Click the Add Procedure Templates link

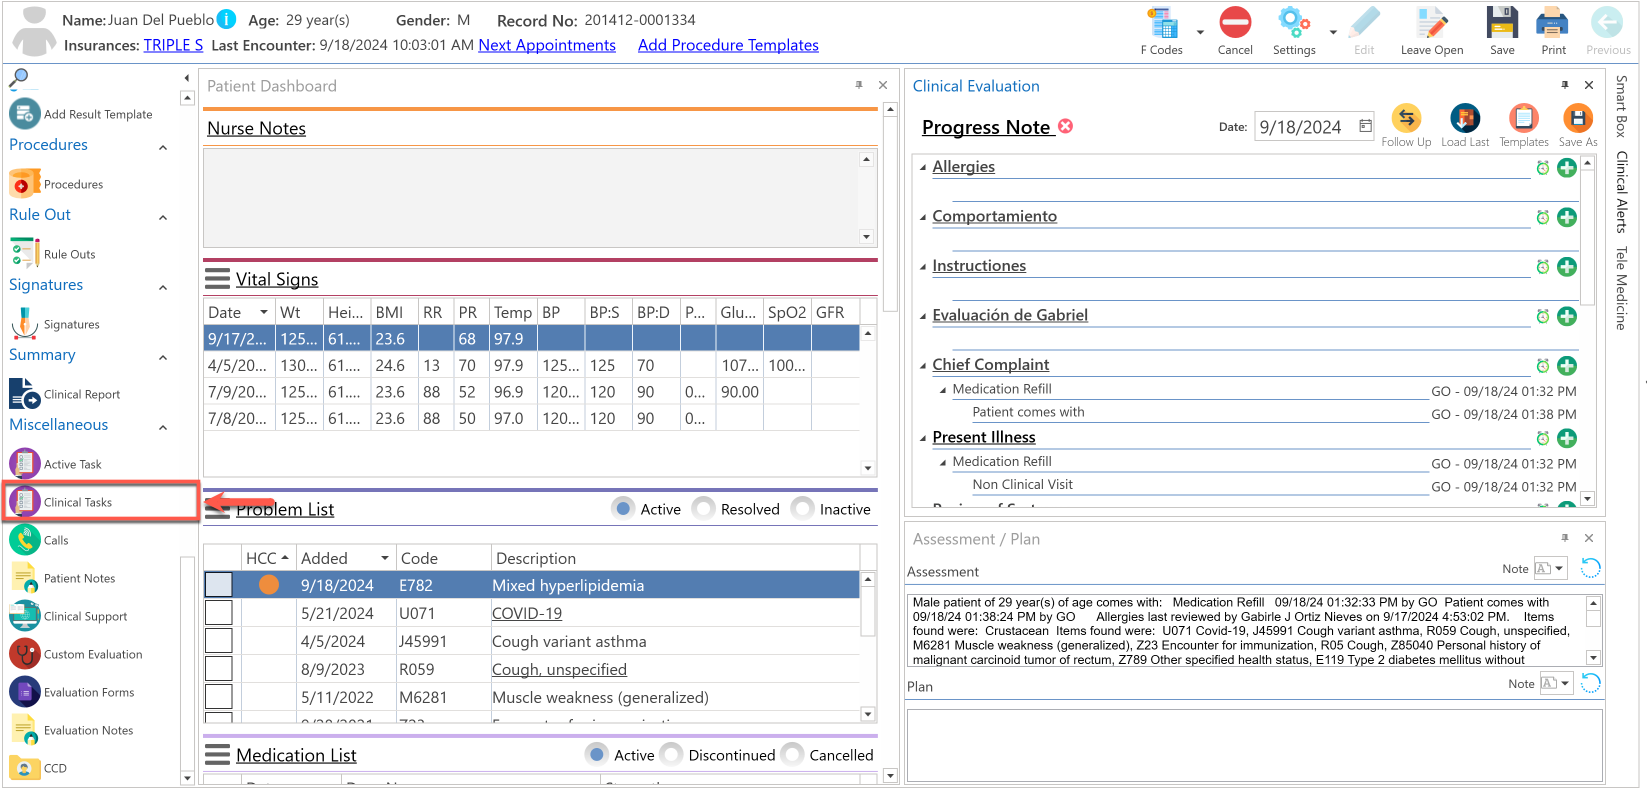728,45
